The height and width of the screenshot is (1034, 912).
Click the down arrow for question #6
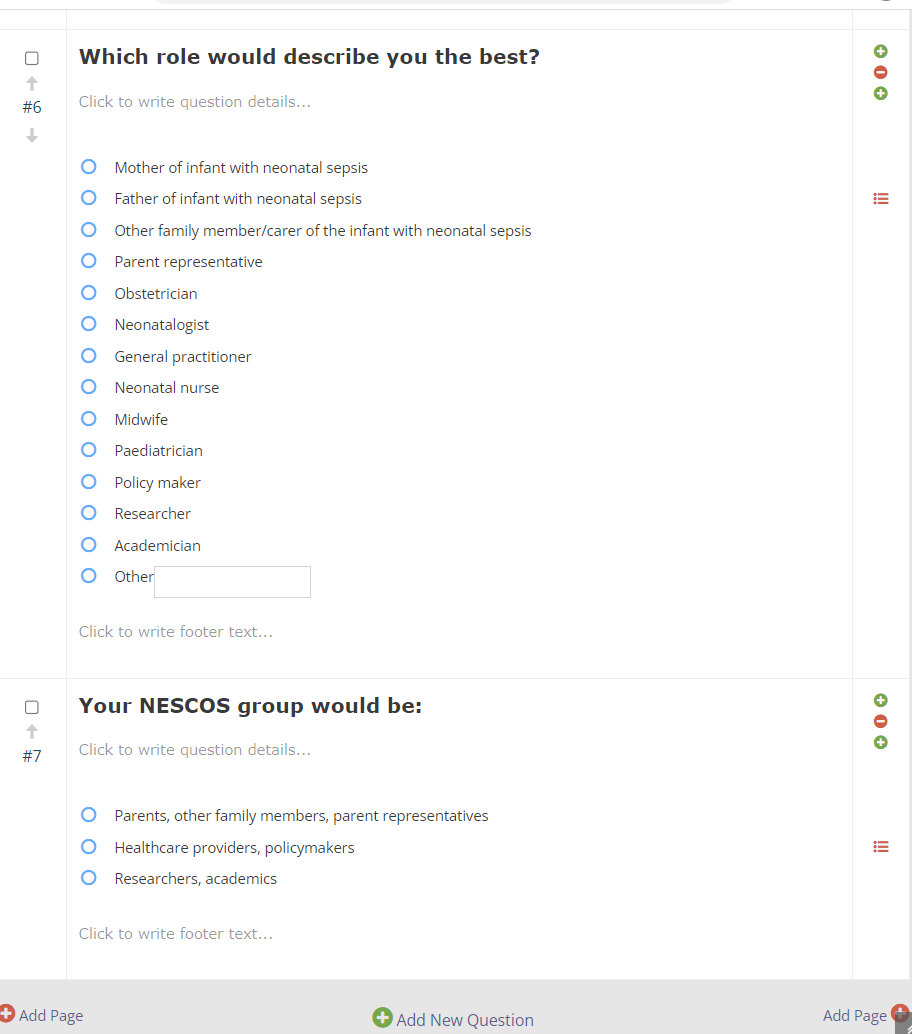32,135
